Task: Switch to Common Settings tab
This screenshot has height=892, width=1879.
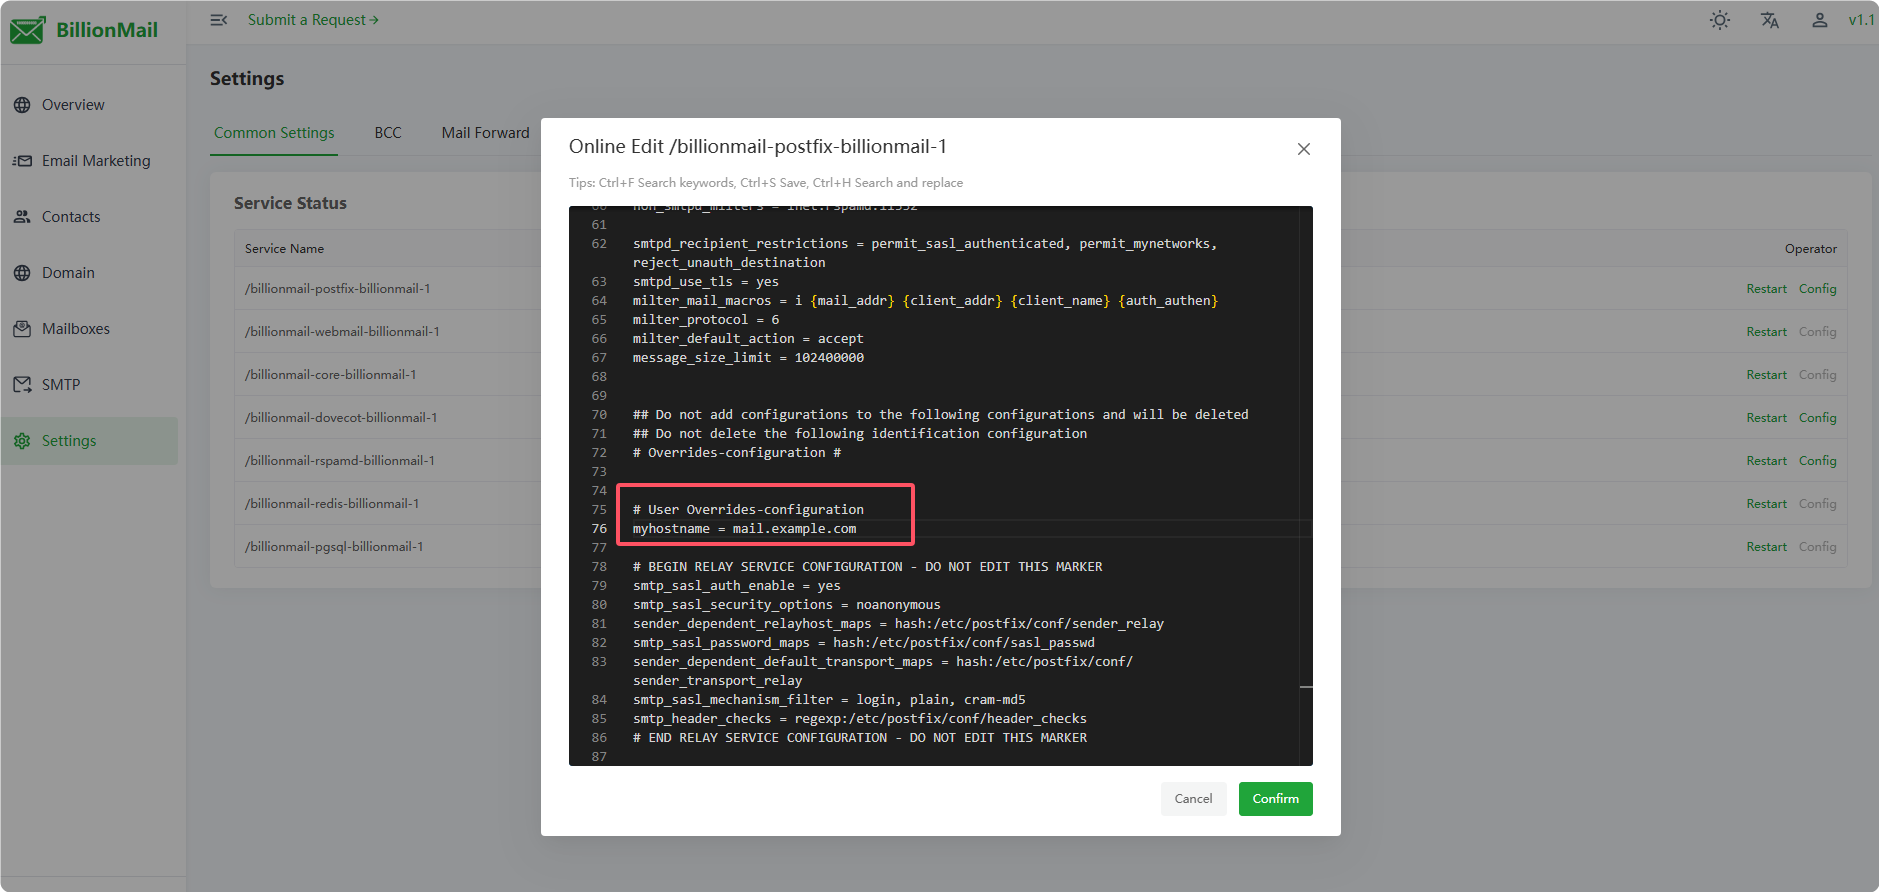Action: coord(274,133)
